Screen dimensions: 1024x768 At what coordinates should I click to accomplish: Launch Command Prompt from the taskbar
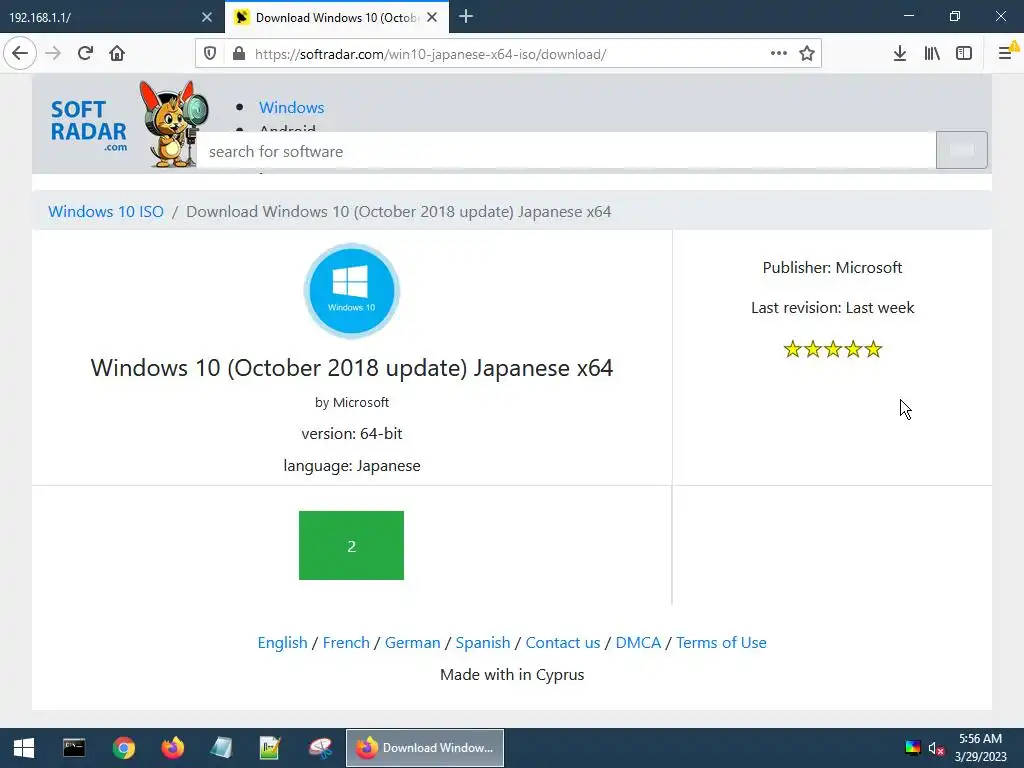tap(74, 748)
